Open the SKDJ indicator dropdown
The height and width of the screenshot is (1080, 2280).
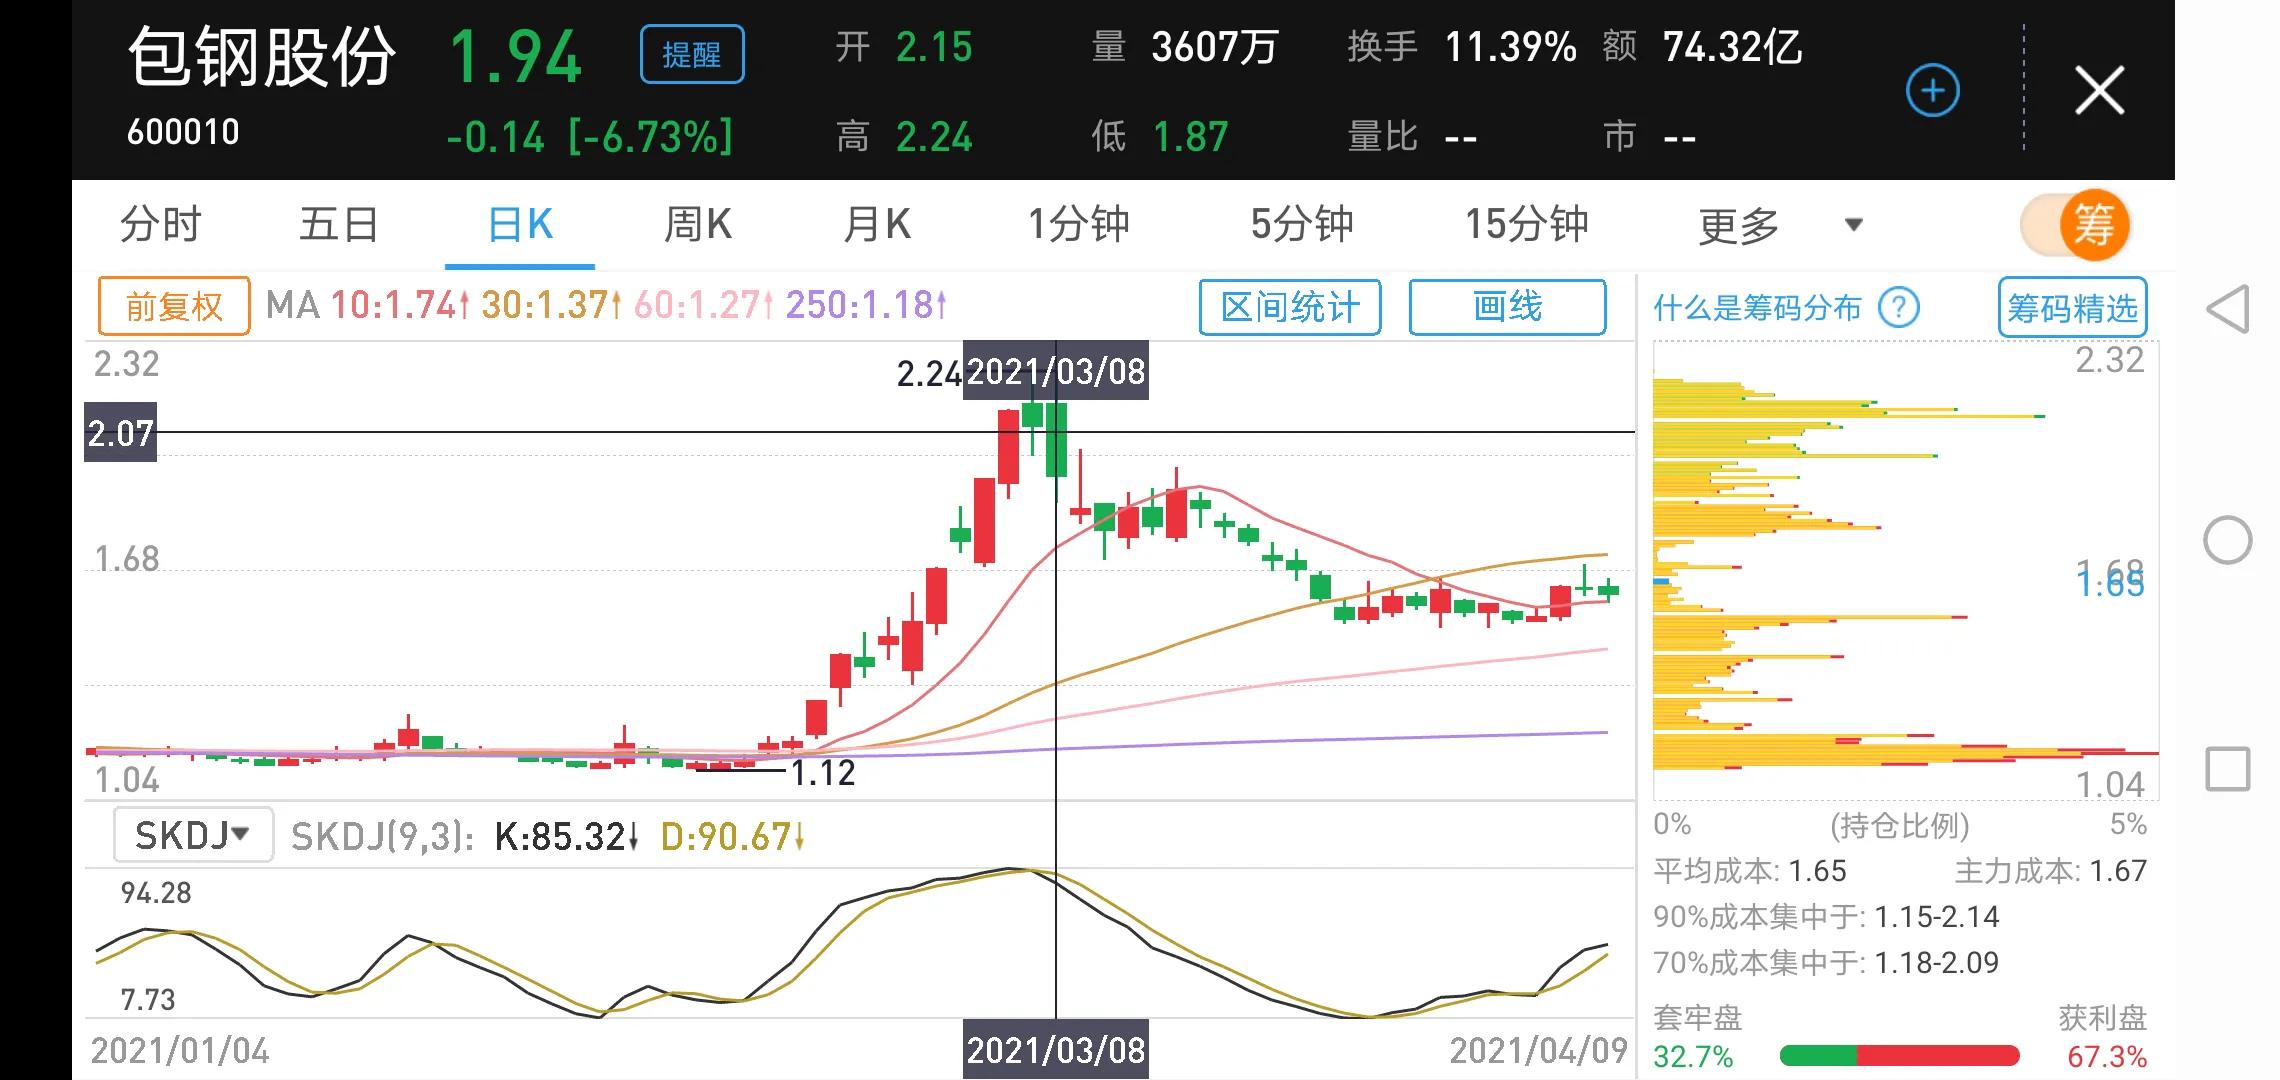click(x=193, y=835)
